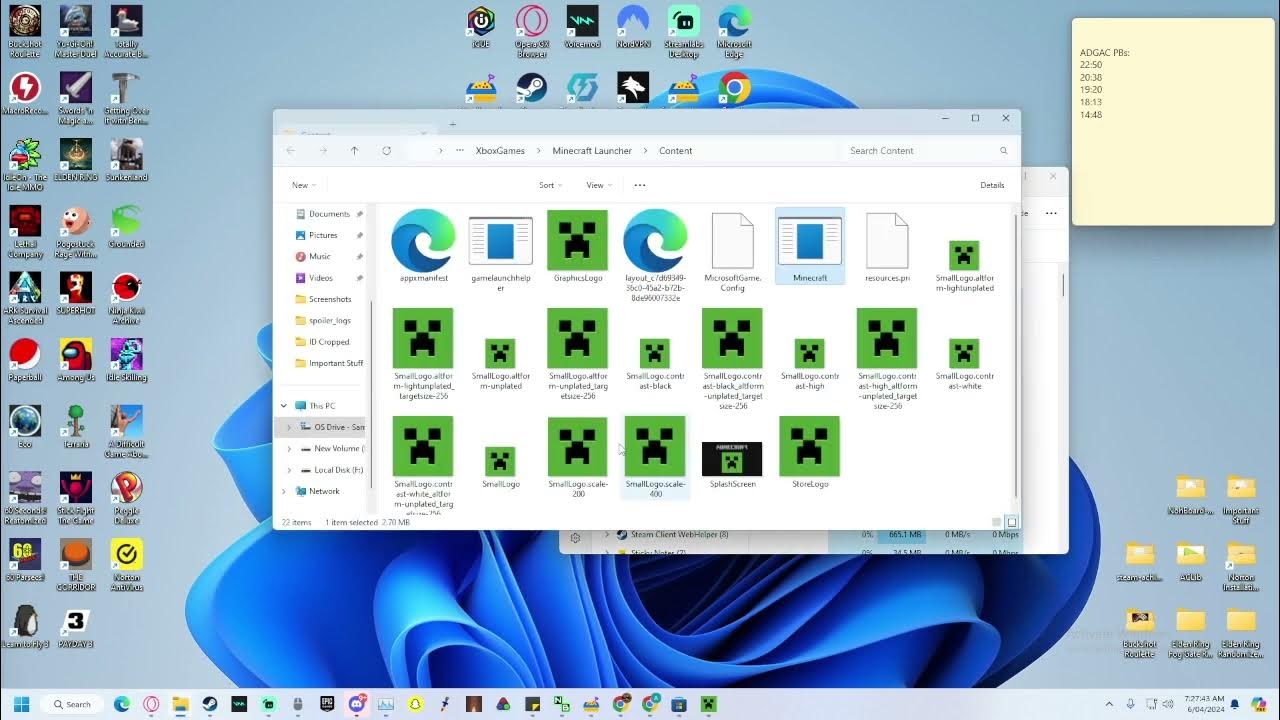The height and width of the screenshot is (720, 1280).
Task: Open Steam from the taskbar
Action: (x=210, y=704)
